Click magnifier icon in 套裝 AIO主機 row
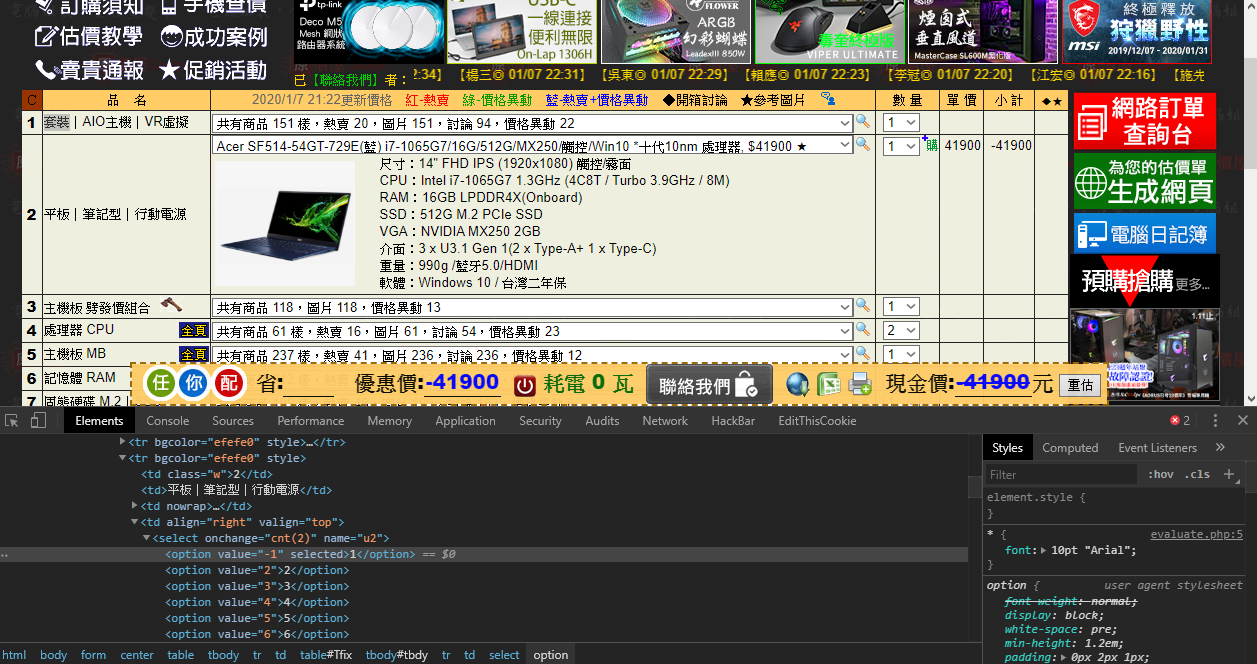This screenshot has height=664, width=1257. (862, 122)
